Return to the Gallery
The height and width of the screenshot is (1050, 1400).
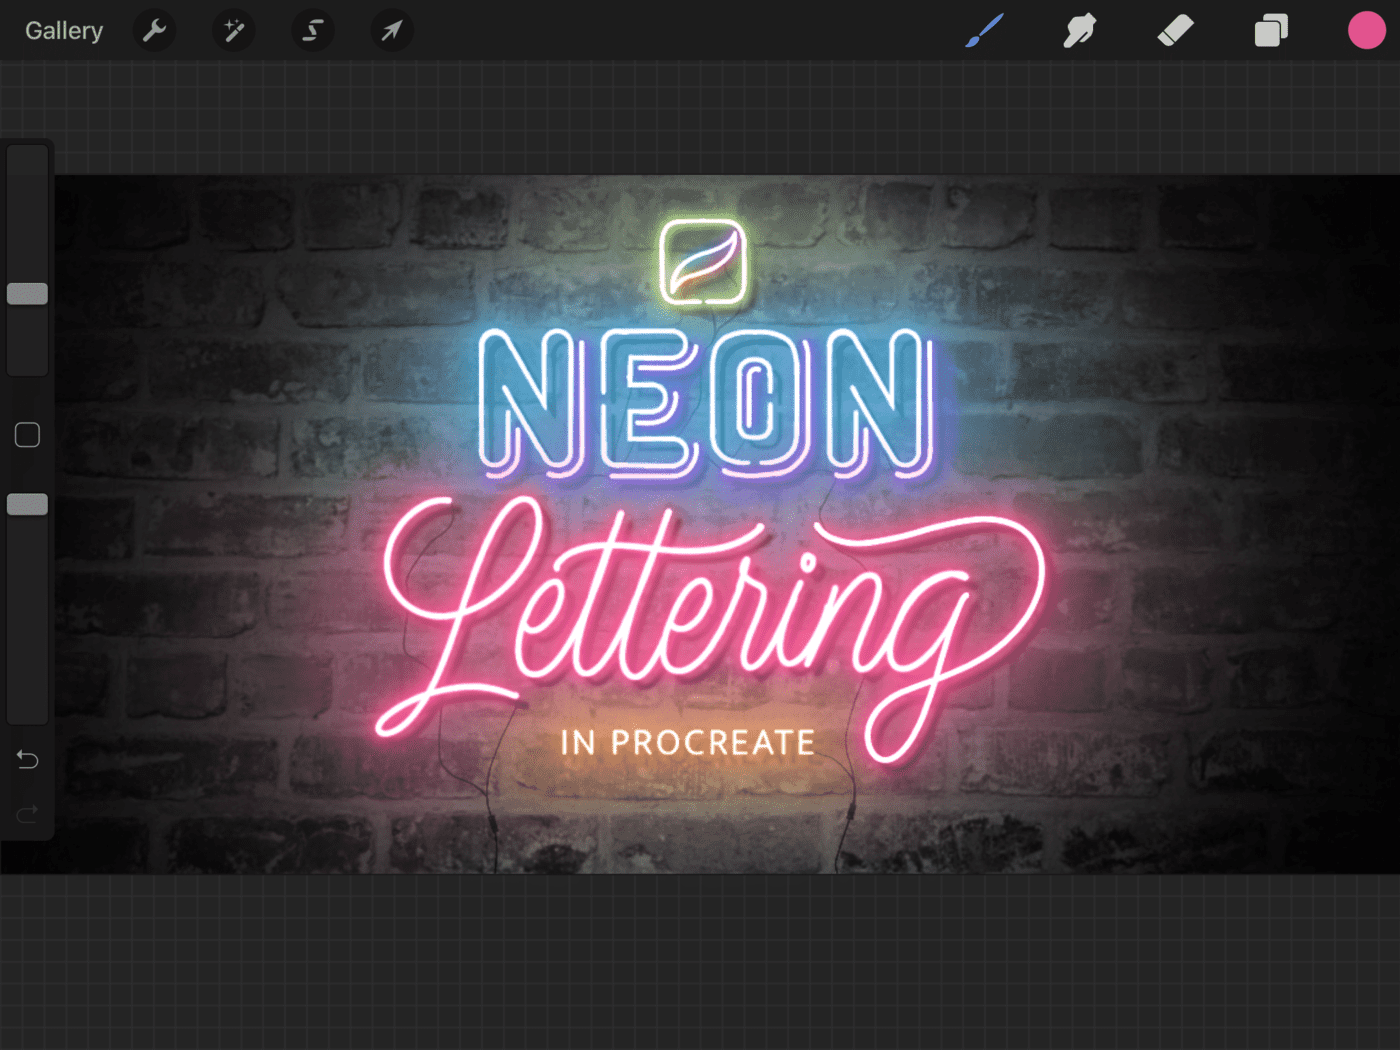tap(64, 31)
